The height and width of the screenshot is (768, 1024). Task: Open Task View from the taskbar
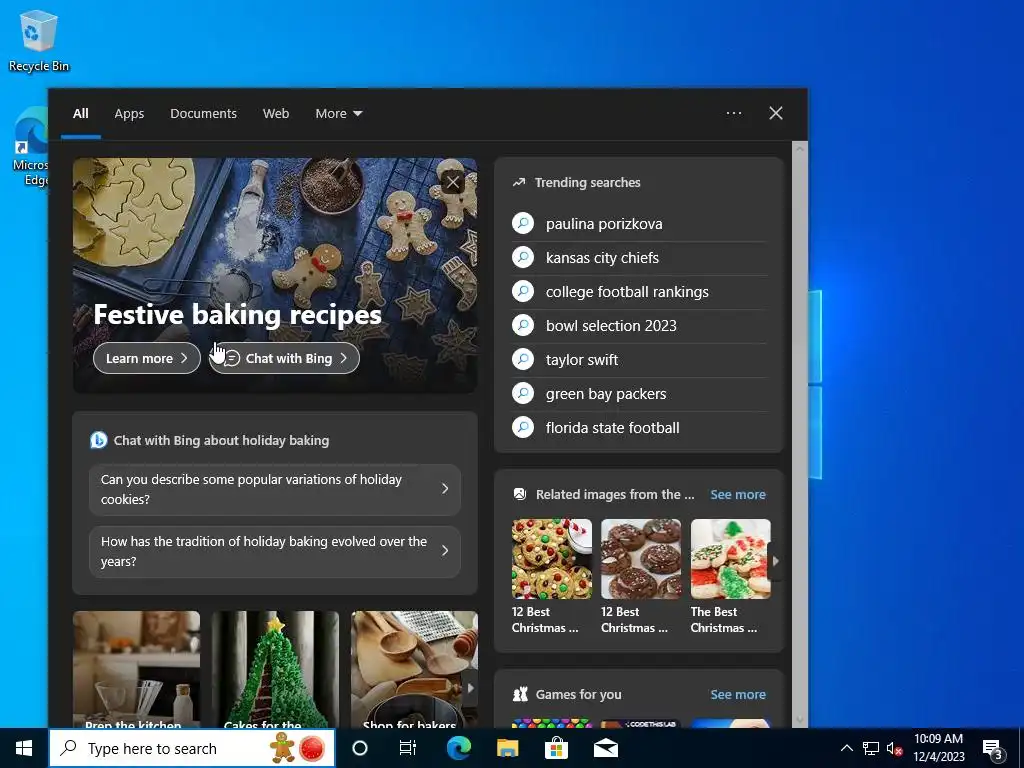pos(408,748)
